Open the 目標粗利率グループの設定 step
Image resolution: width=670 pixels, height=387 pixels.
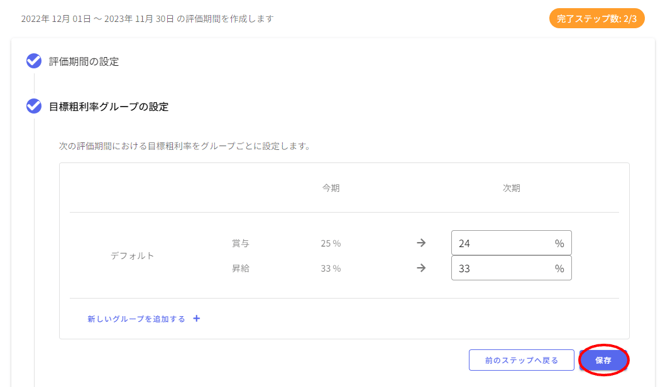coord(109,106)
